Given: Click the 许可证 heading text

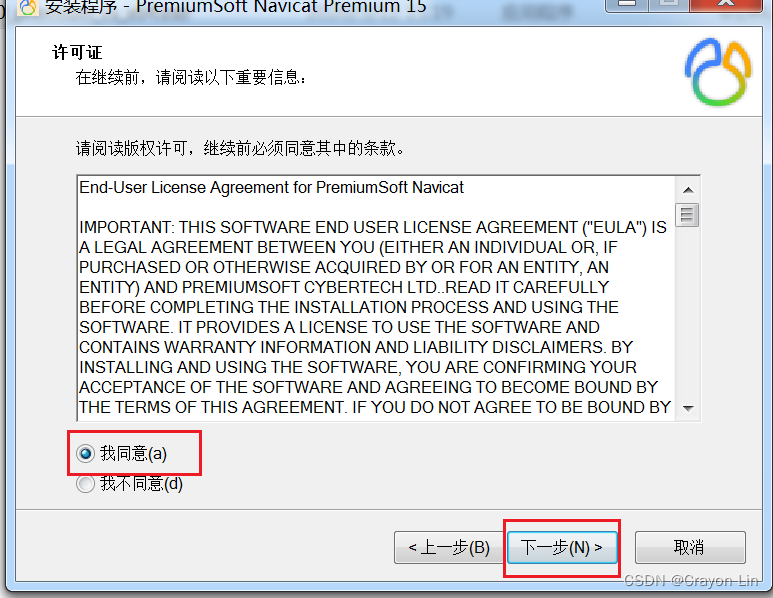Looking at the screenshot, I should click(x=77, y=52).
